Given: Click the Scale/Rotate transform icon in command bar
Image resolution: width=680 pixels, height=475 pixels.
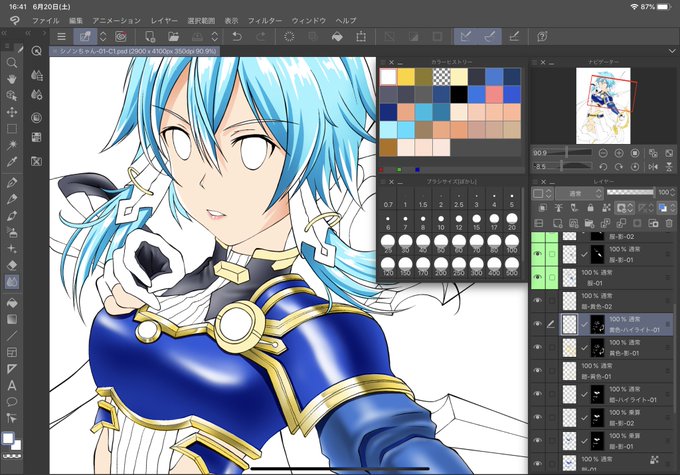Looking at the screenshot, I should click(x=361, y=37).
